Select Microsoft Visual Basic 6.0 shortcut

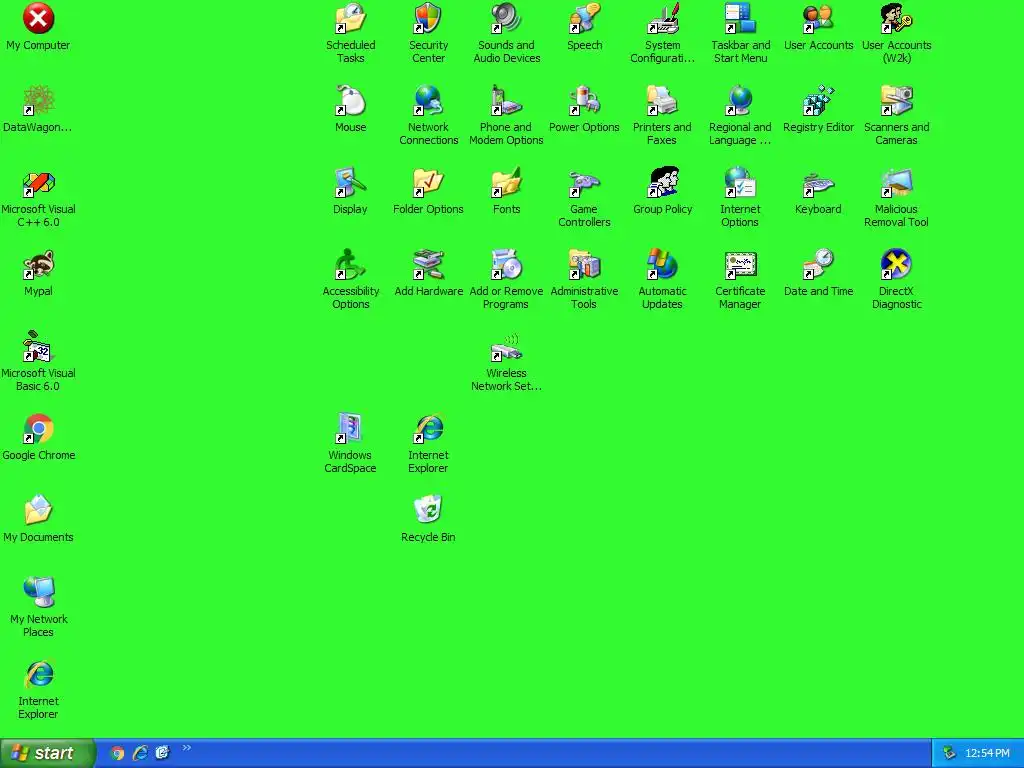(x=38, y=347)
